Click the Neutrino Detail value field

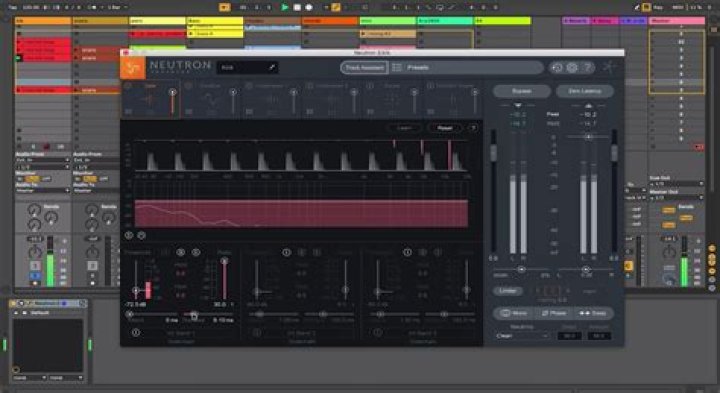point(569,336)
